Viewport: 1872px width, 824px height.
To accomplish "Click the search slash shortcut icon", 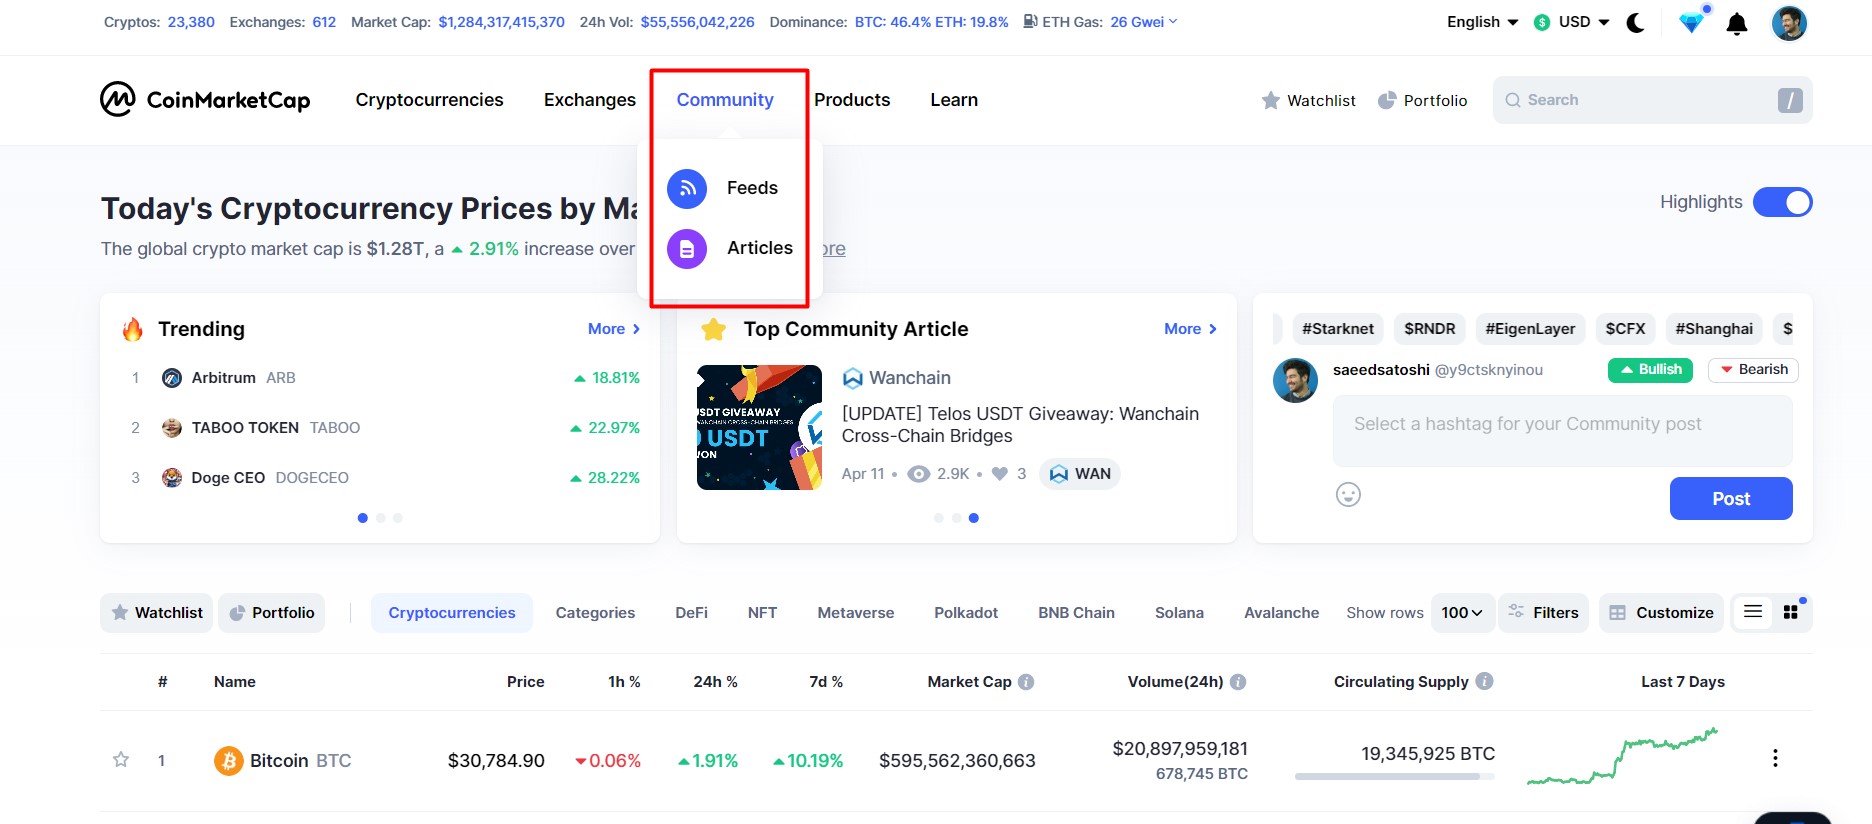I will pyautogui.click(x=1790, y=100).
